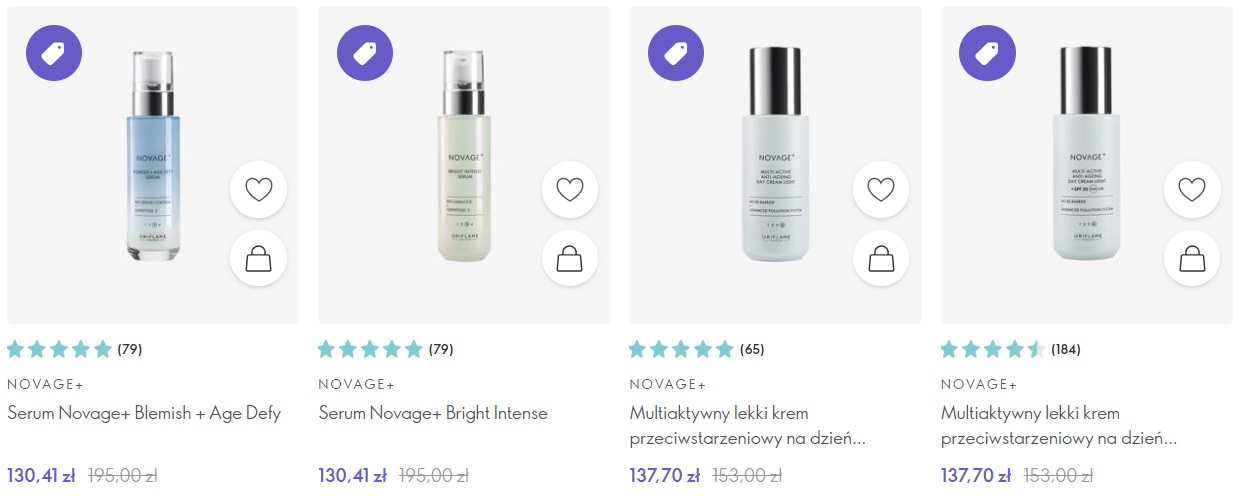Add Blemish + Age Defy serum to wishlist
This screenshot has width=1247, height=496.
[258, 189]
